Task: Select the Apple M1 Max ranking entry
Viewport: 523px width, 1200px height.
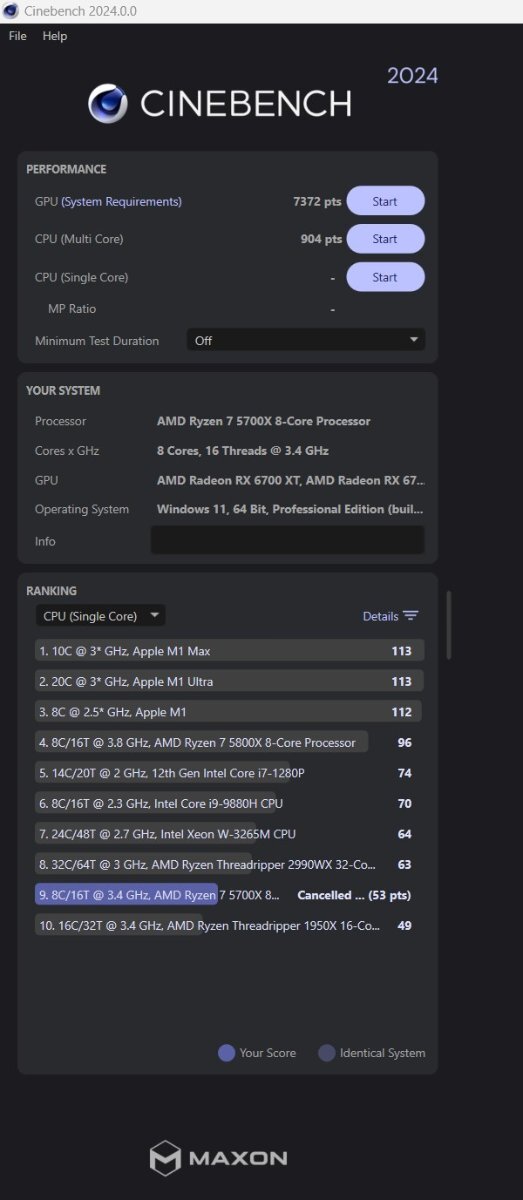Action: tap(230, 651)
